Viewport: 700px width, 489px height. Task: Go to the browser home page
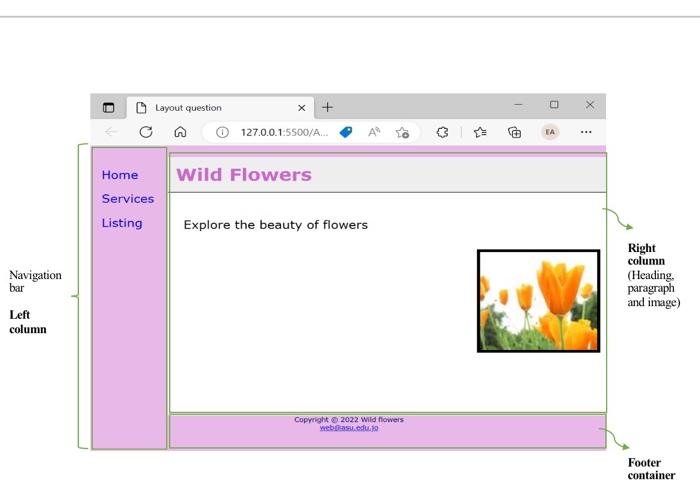pos(180,132)
